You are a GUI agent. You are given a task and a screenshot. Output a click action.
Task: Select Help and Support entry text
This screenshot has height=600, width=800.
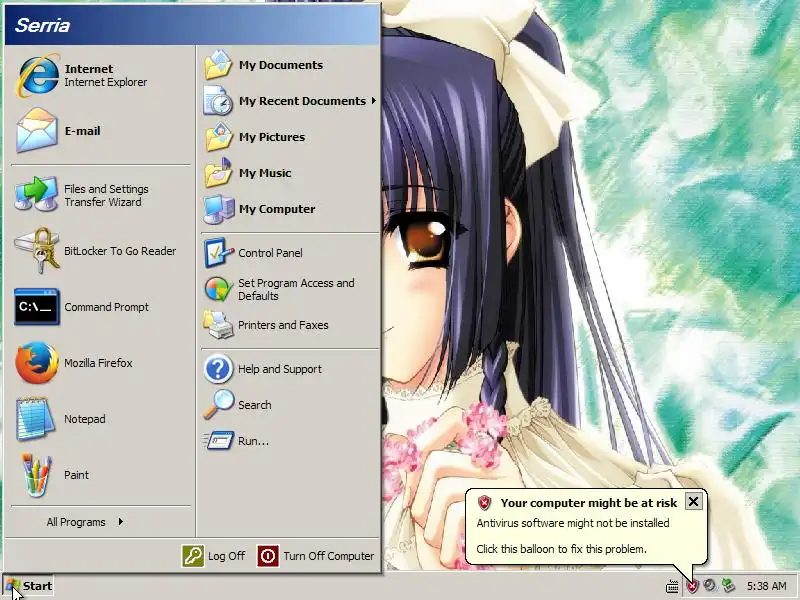280,369
